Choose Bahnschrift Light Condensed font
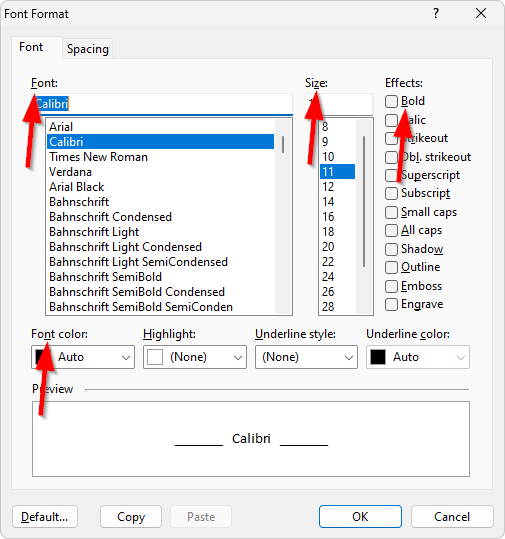Viewport: 505px width, 539px height. 160,247
